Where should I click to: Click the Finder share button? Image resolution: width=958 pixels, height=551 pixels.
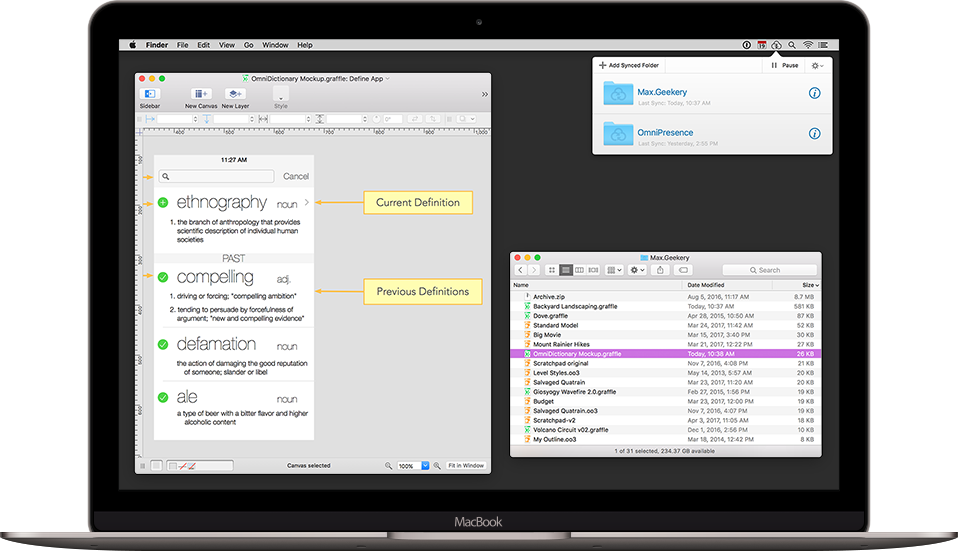point(660,270)
